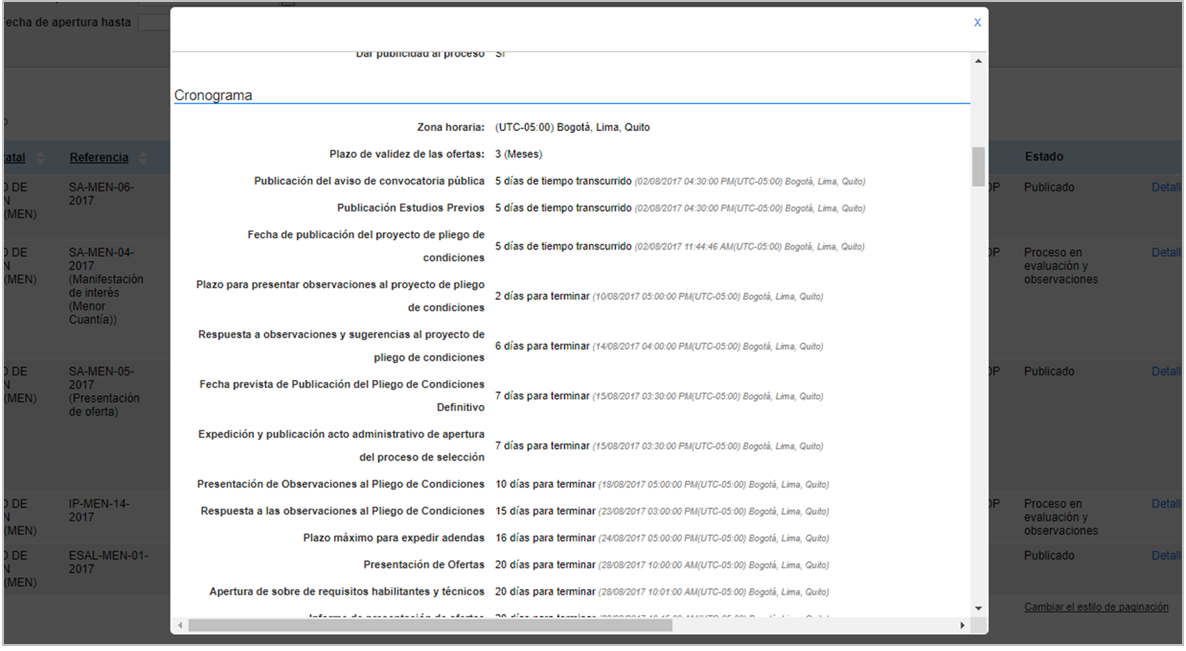Click the Publicado status of SA-MEN-05-2017

1049,371
